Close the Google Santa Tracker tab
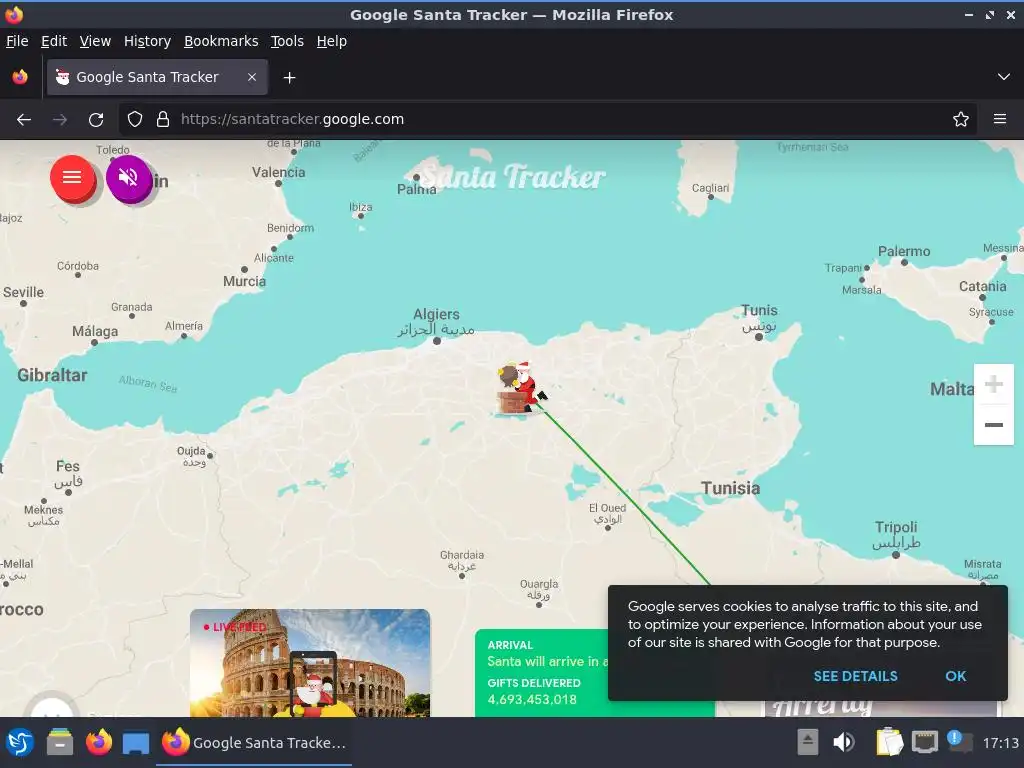Viewport: 1024px width, 768px height. click(251, 77)
